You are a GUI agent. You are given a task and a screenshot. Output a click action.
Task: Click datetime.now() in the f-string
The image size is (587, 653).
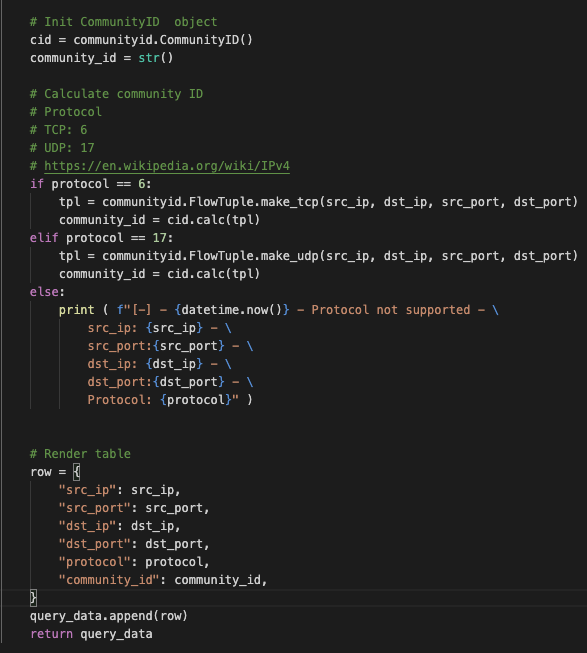click(x=232, y=310)
